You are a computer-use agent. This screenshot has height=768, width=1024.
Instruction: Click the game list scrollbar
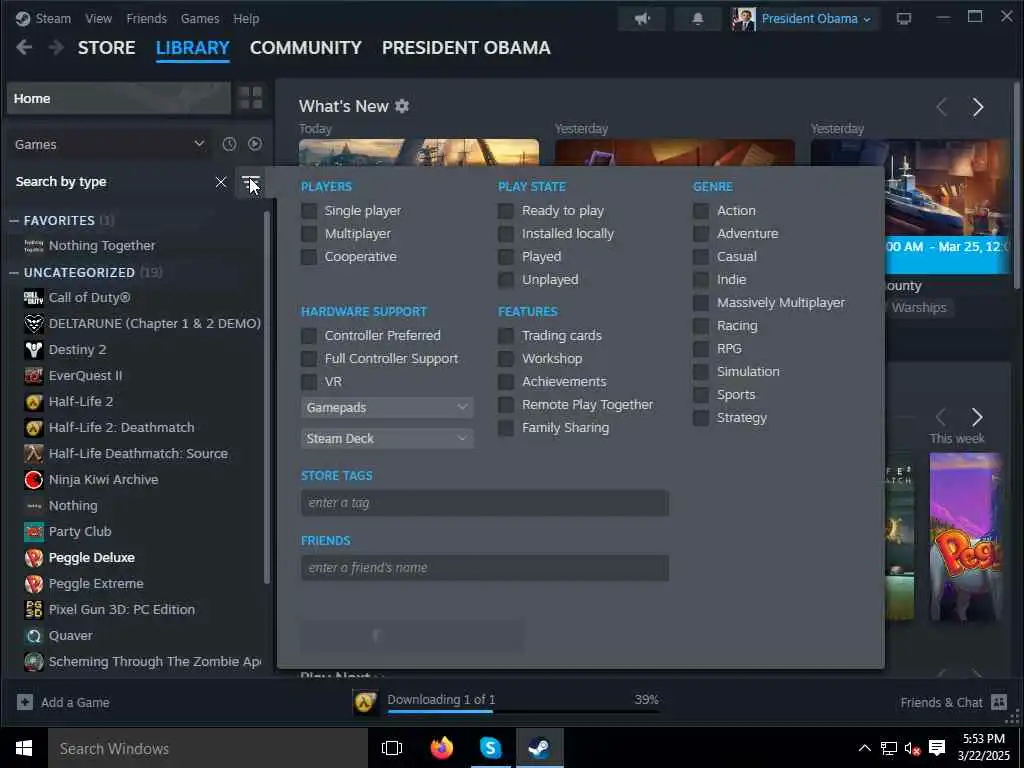click(266, 397)
